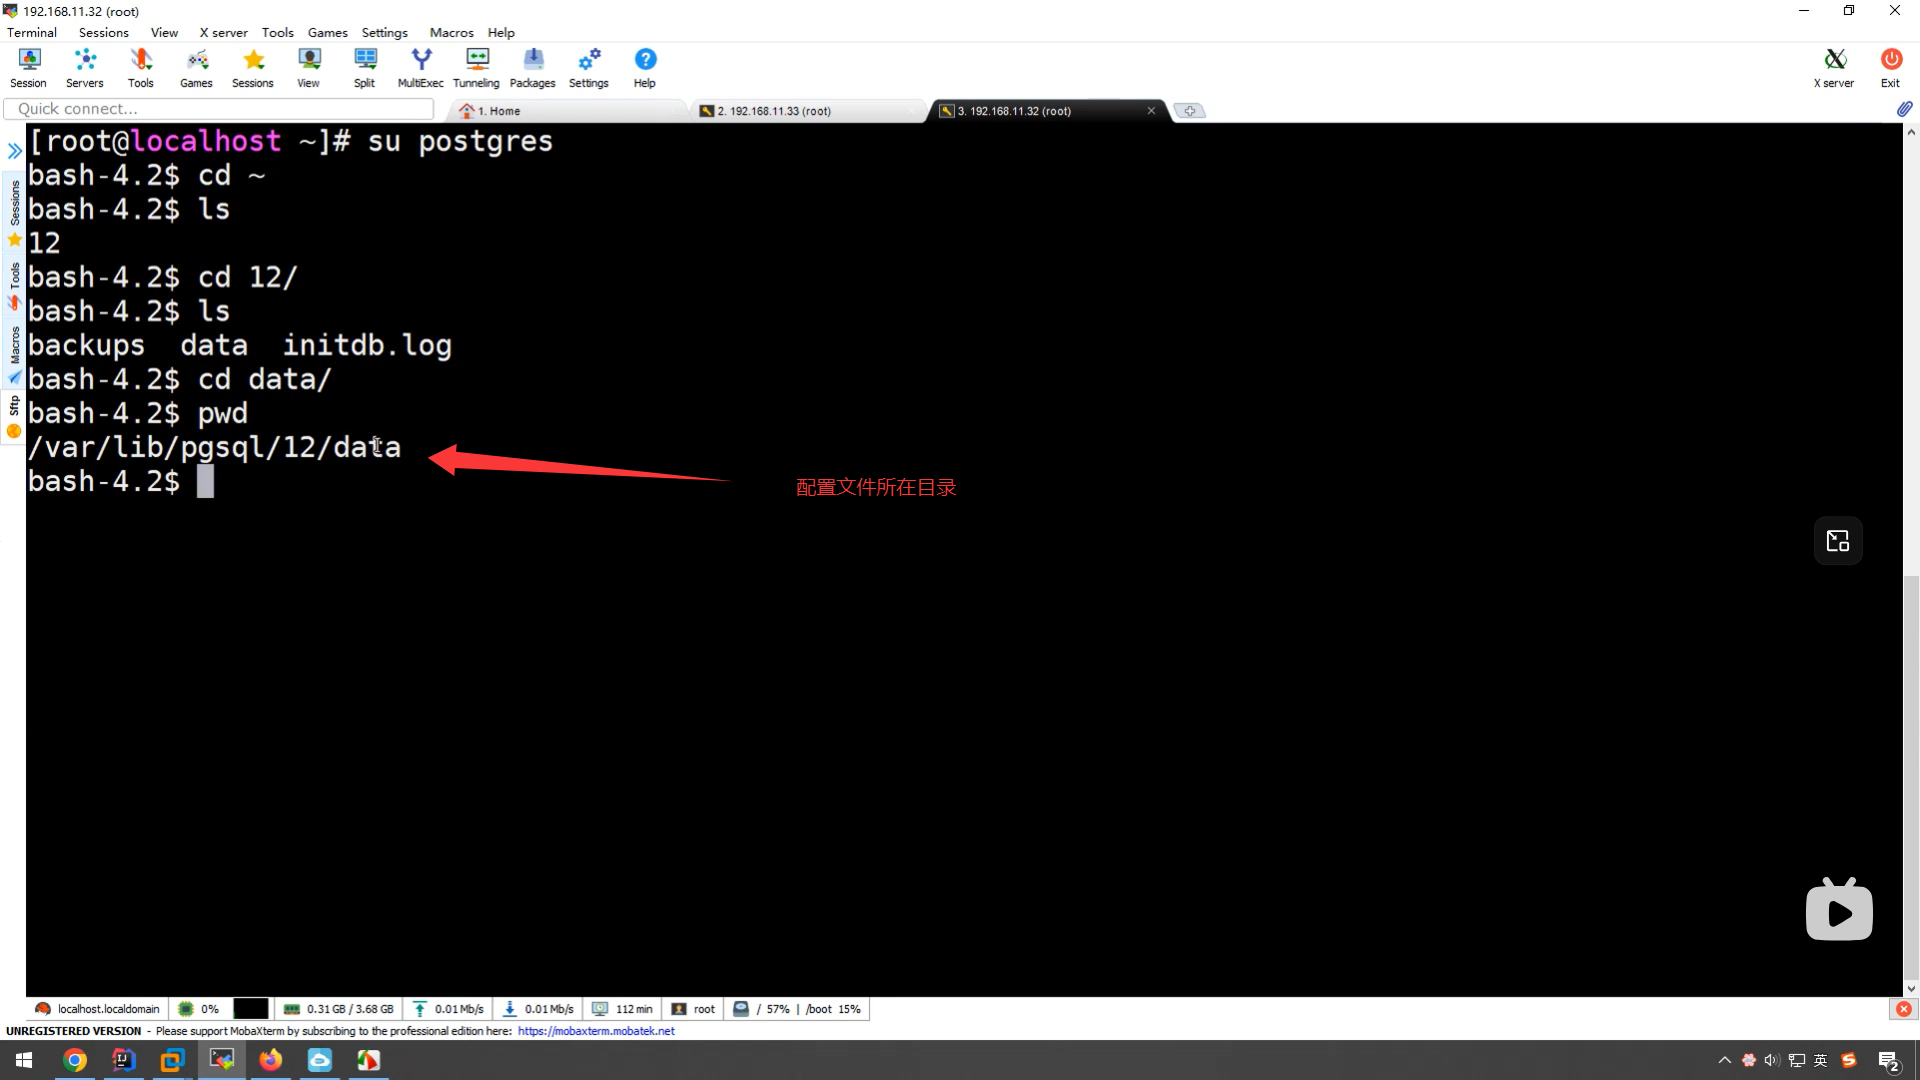Screen dimensions: 1920x1080
Task: Click the new tab button
Action: pyautogui.click(x=1189, y=111)
